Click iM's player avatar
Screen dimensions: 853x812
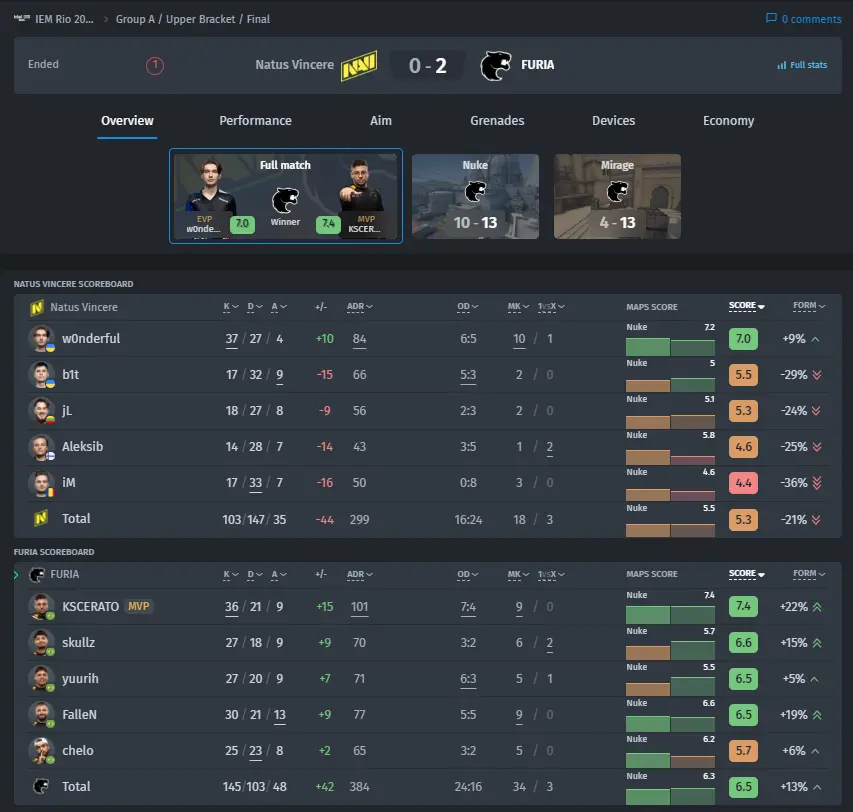[x=41, y=482]
